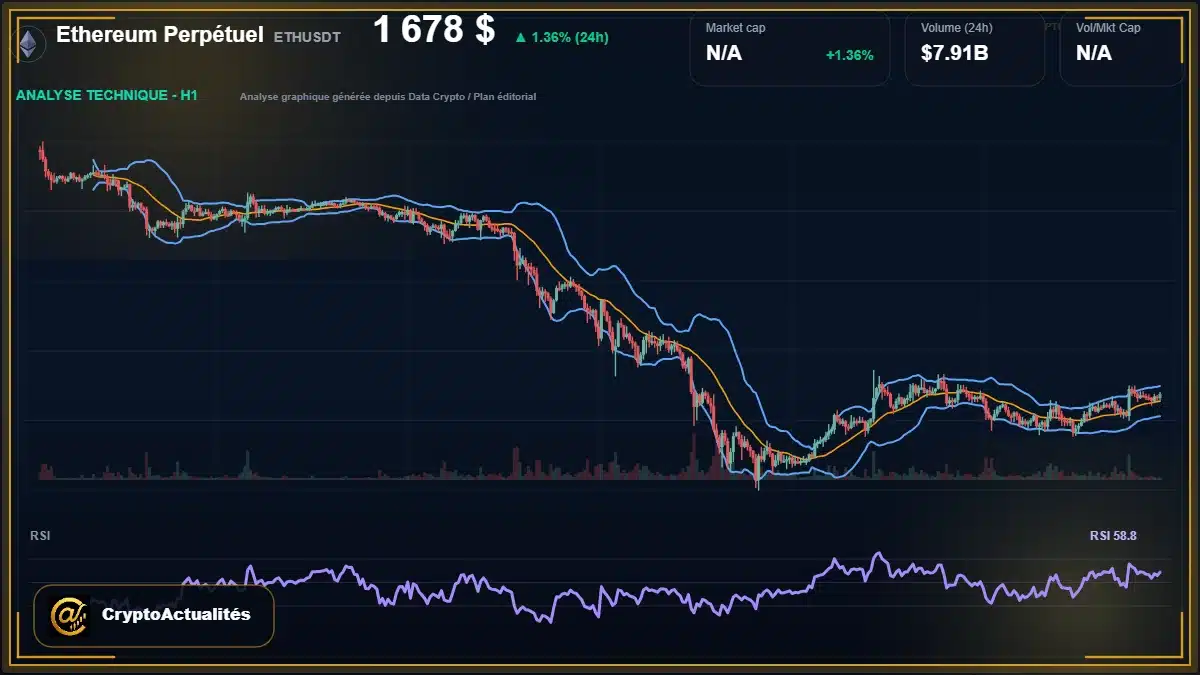The height and width of the screenshot is (675, 1200).
Task: Click the 'ANALYSE TECHNIQUE - H1' heading
Action: (106, 95)
